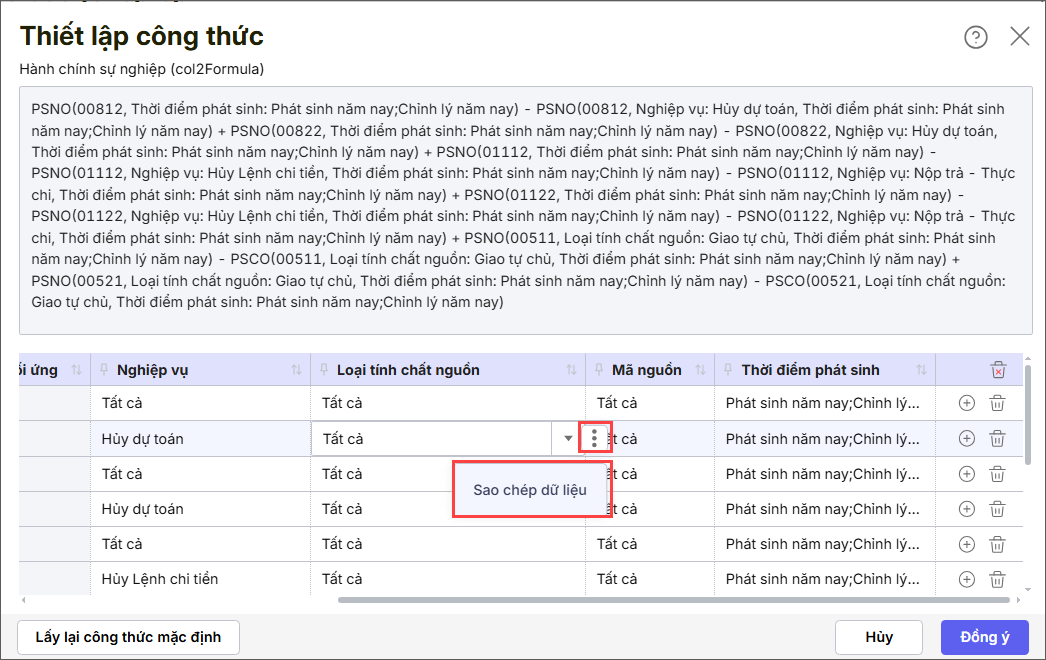
Task: Choose Sao chép dữ liệu menu item
Action: pos(530,490)
